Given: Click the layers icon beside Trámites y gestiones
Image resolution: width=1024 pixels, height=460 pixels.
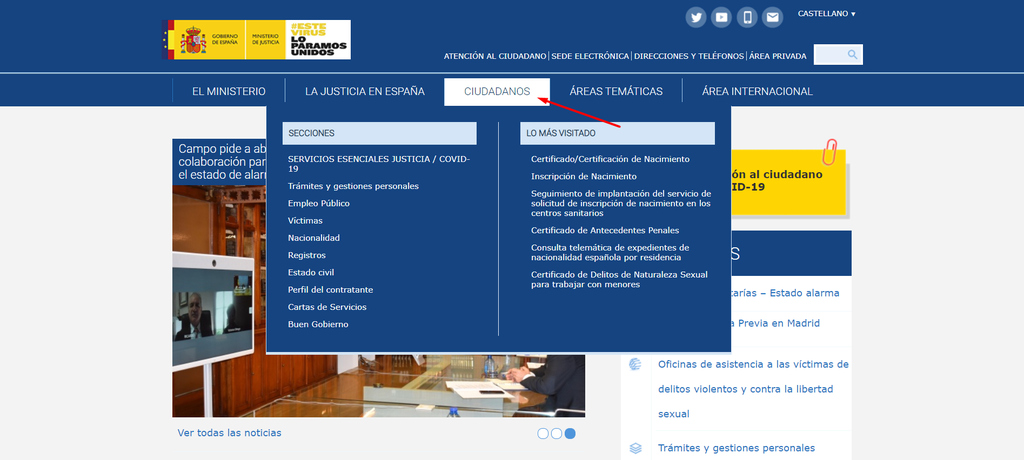Looking at the screenshot, I should click(x=635, y=448).
